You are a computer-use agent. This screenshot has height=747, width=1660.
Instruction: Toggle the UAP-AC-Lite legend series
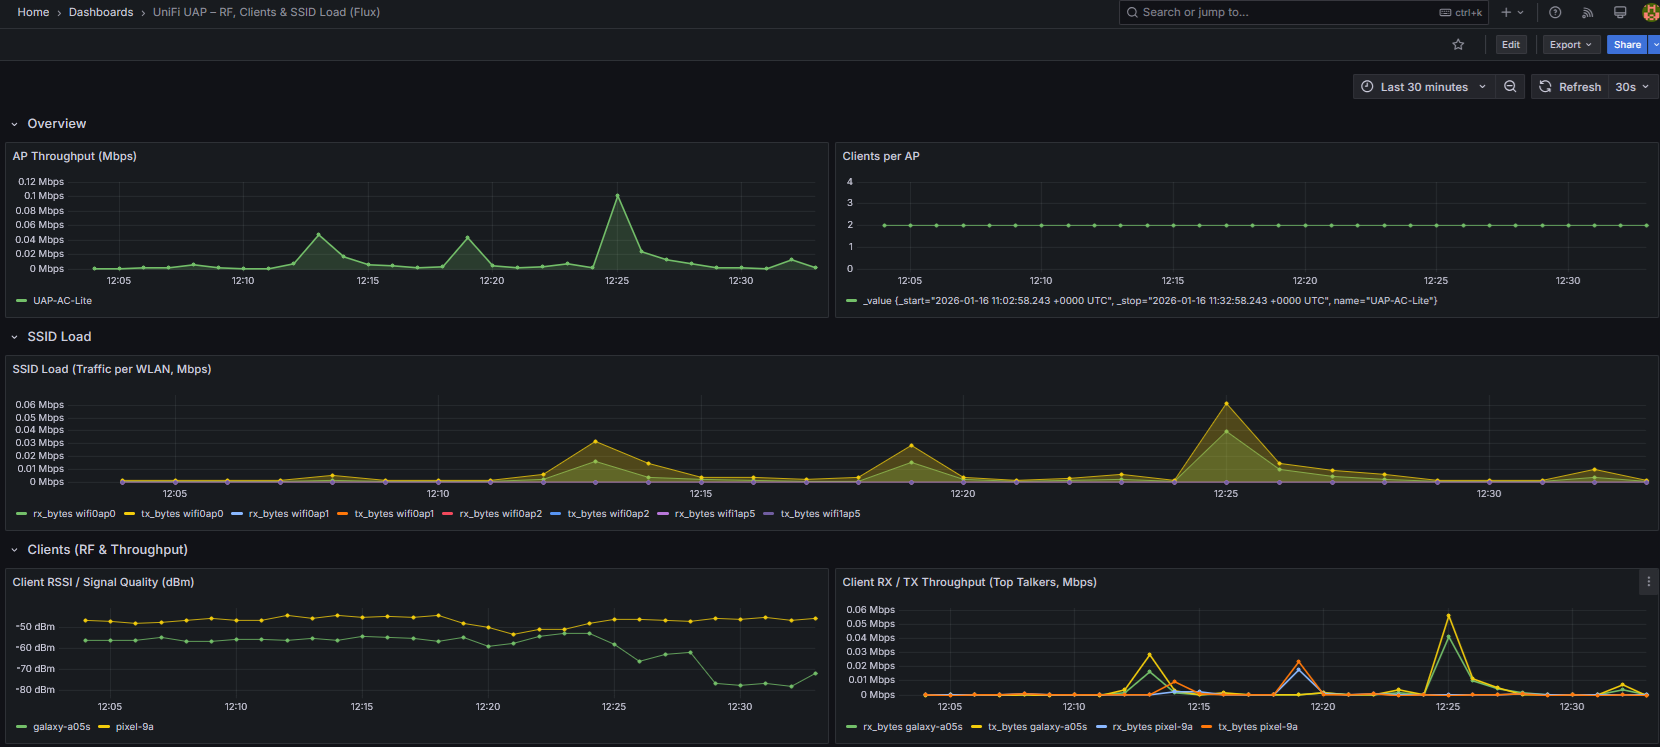pyautogui.click(x=62, y=301)
